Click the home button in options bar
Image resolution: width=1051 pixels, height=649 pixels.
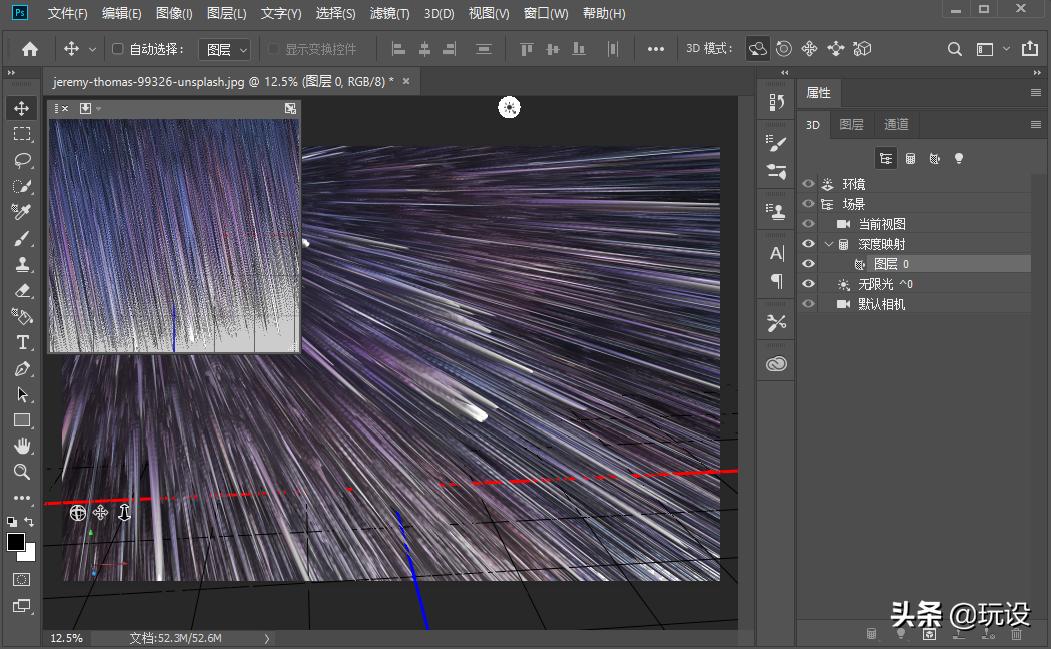coord(30,48)
